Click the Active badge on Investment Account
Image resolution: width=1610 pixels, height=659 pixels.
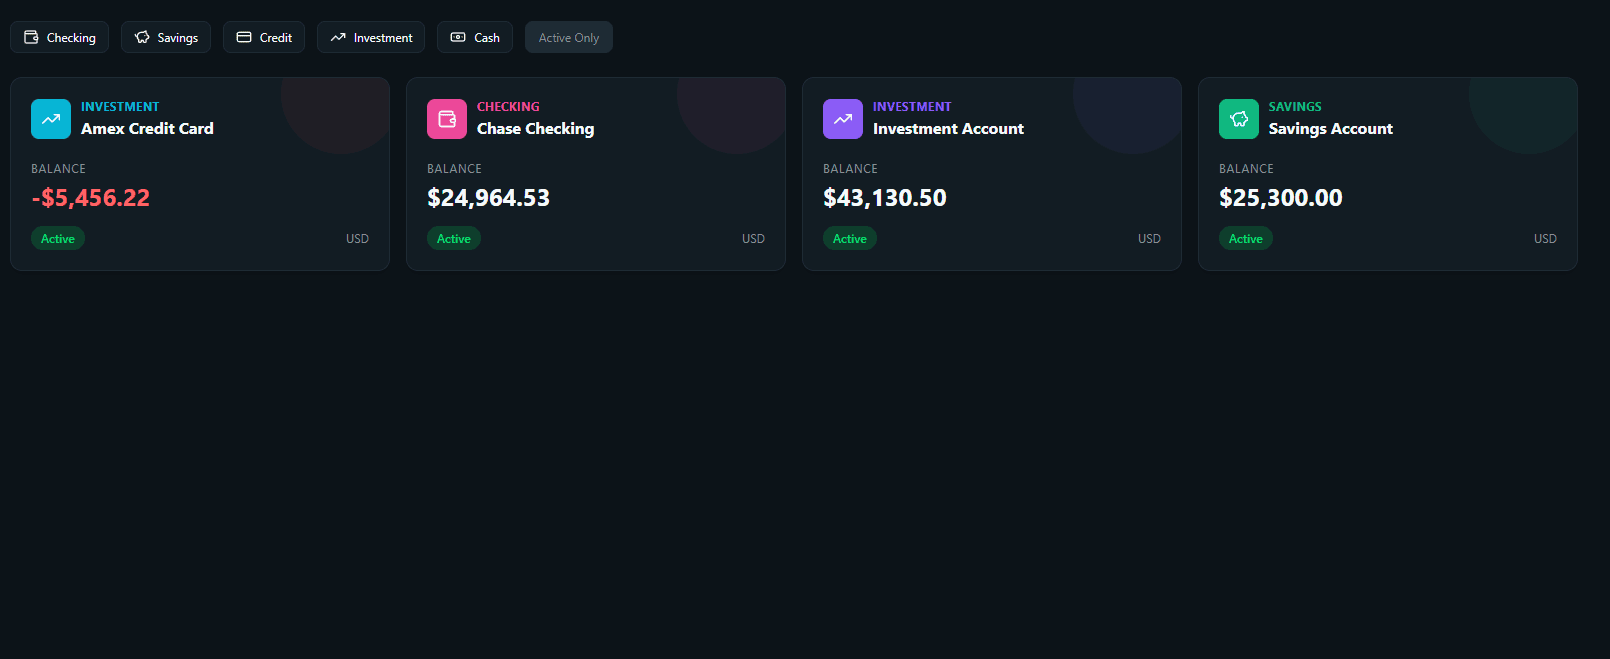[x=850, y=238]
